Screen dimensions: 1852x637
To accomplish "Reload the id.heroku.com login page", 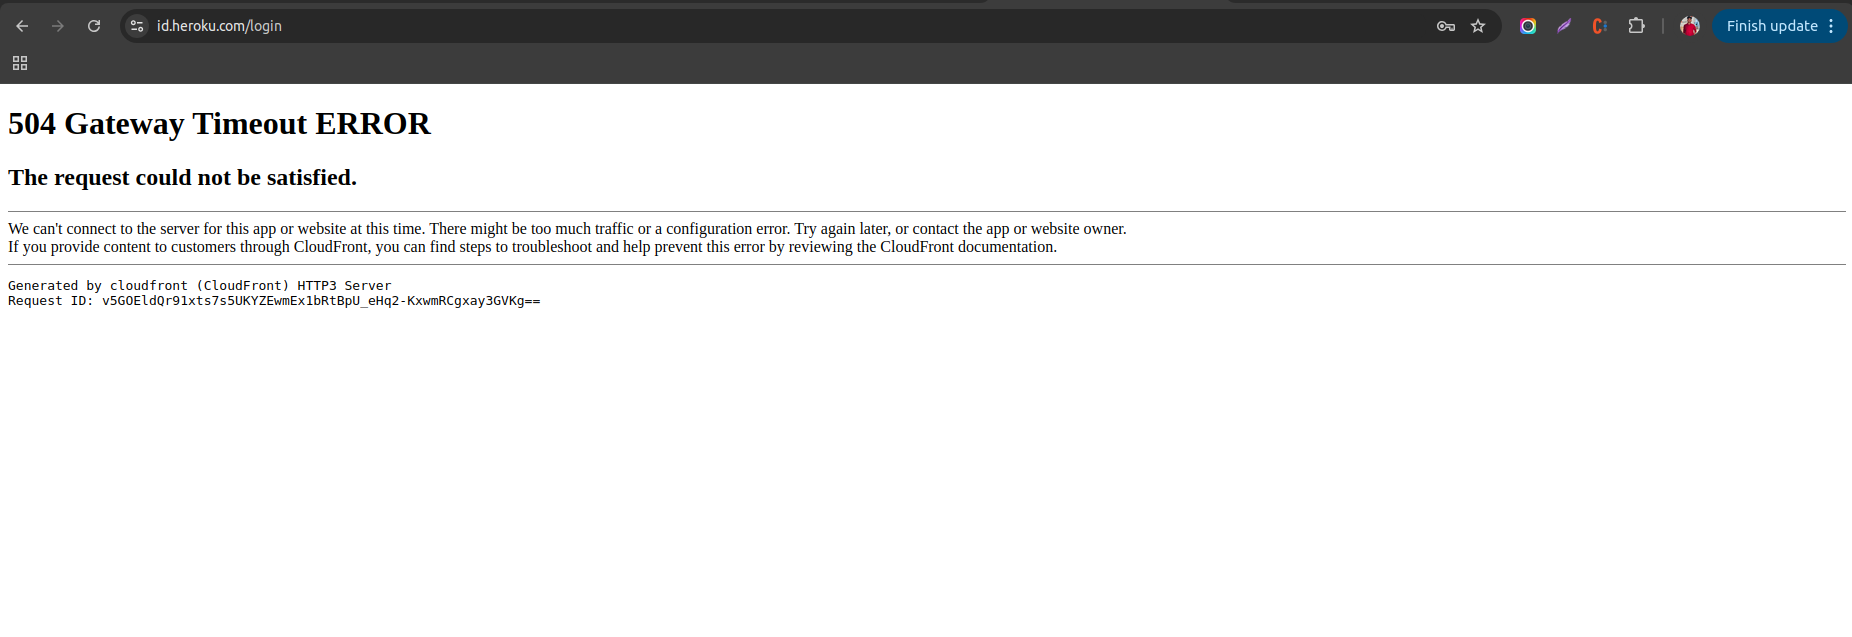I will 94,26.
